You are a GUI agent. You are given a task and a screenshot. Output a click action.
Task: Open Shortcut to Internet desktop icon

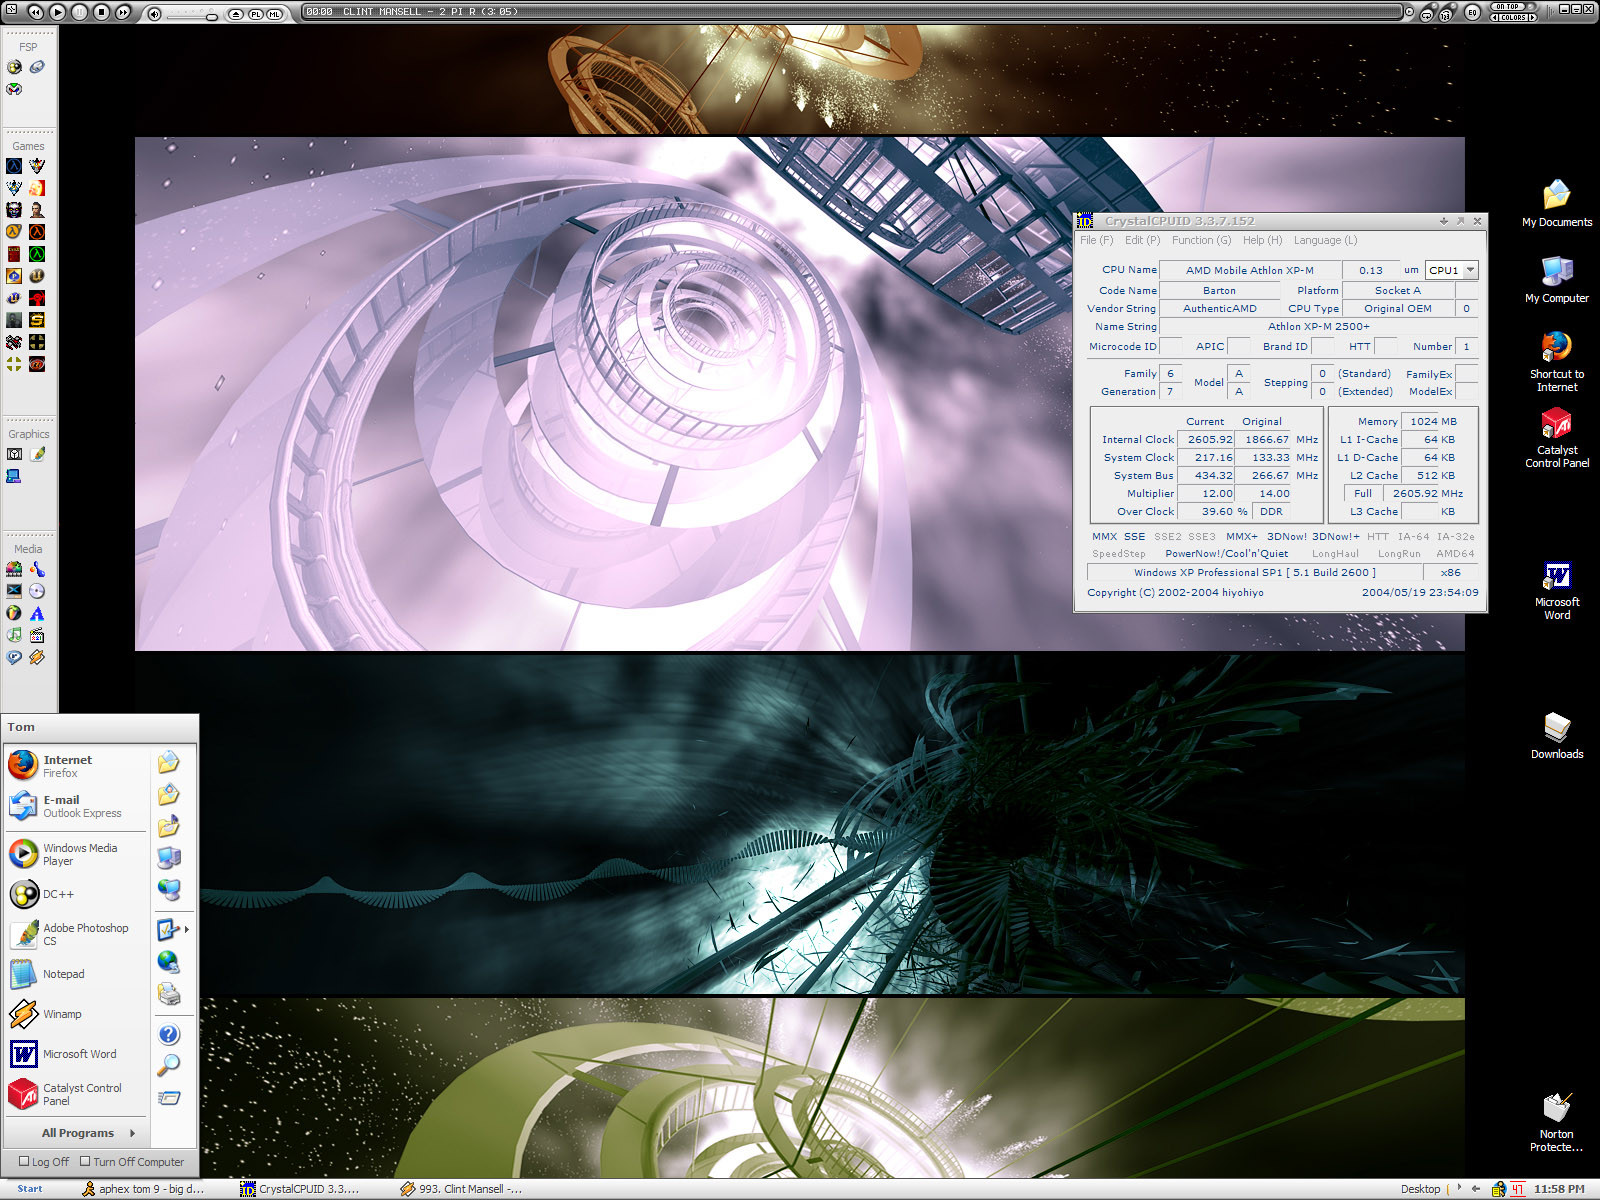tap(1557, 362)
